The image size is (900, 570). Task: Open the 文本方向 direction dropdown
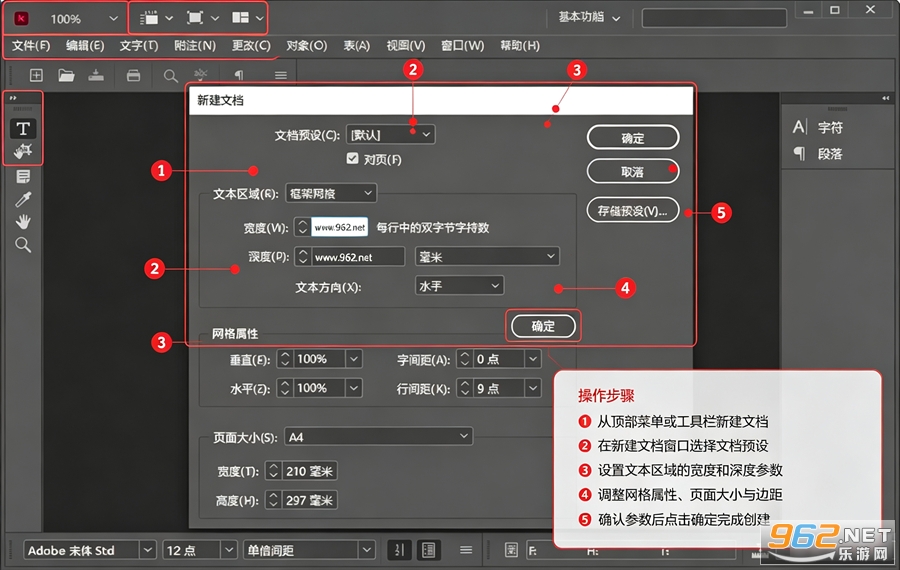pyautogui.click(x=459, y=285)
